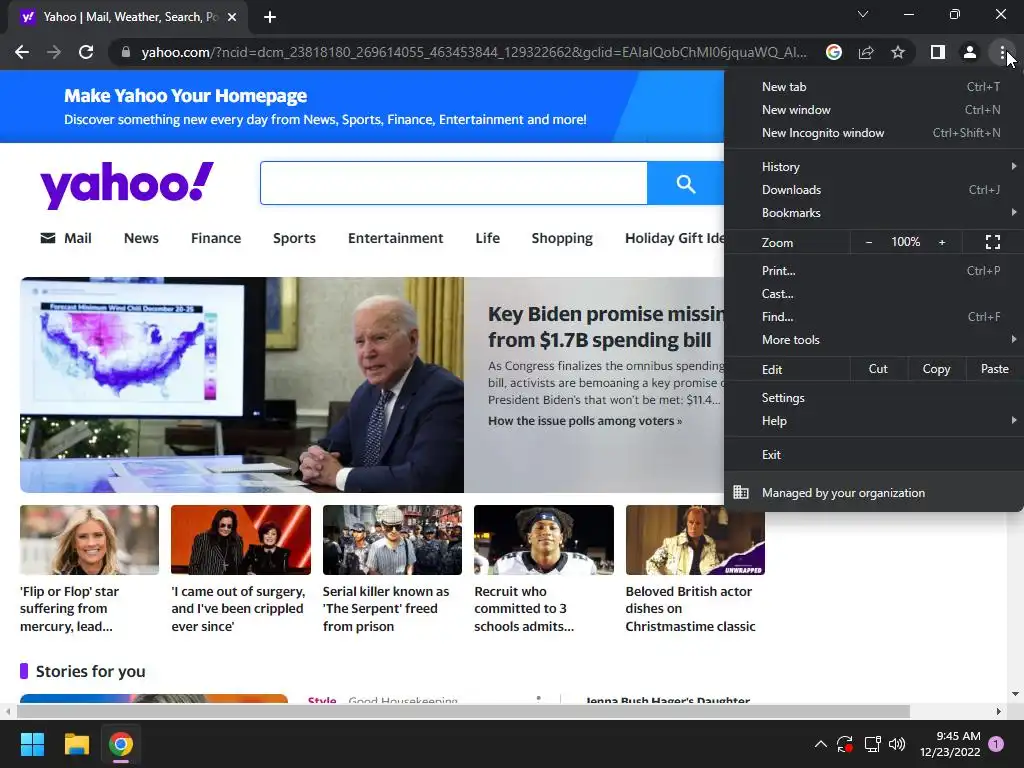Open New Incognito window
Image resolution: width=1024 pixels, height=768 pixels.
pos(874,133)
